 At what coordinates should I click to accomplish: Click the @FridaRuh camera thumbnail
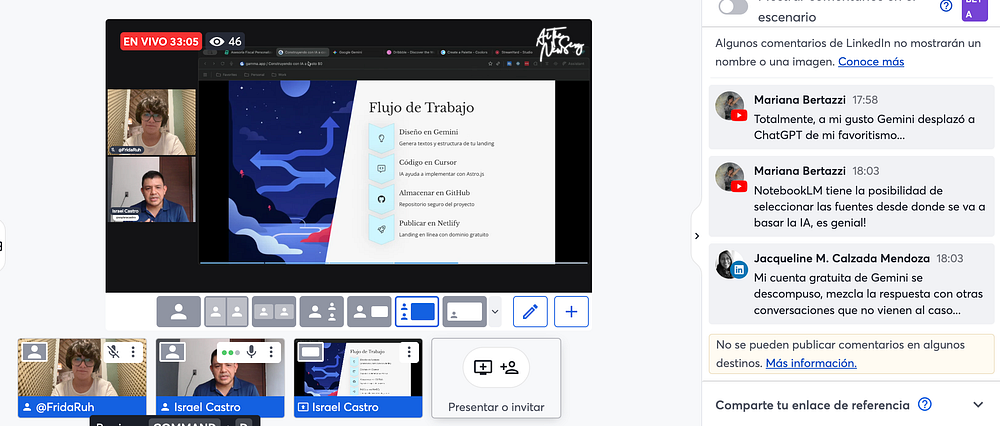tap(82, 380)
